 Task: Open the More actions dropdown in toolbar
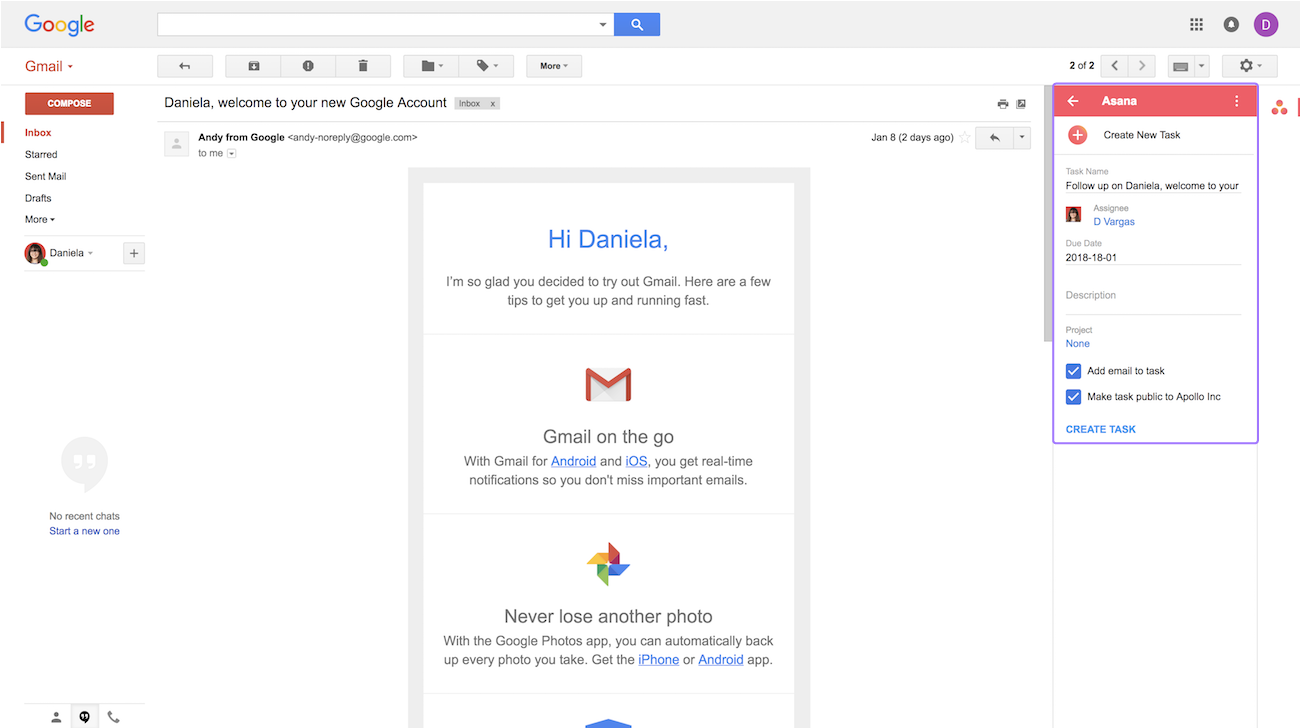[554, 66]
